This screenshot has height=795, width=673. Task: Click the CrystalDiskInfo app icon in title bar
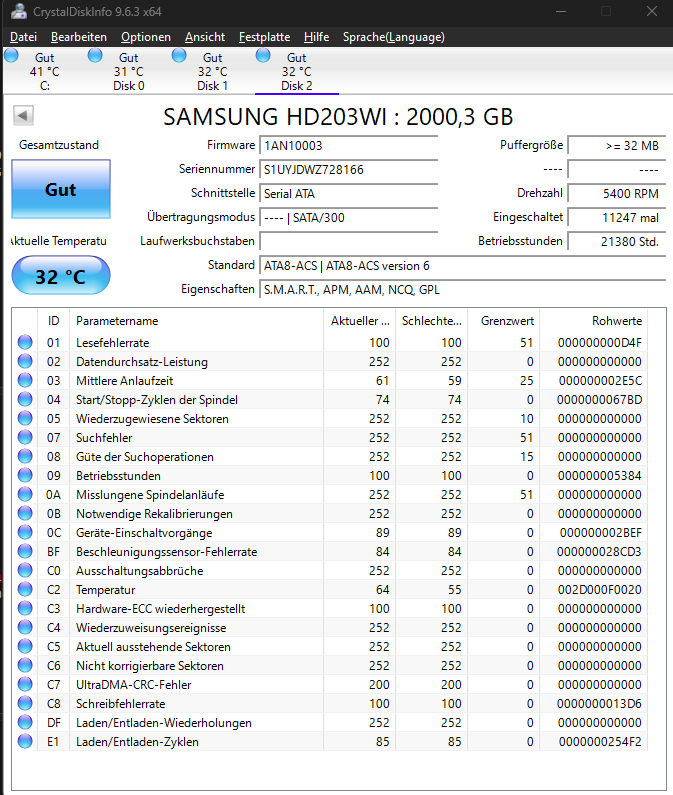coord(19,11)
